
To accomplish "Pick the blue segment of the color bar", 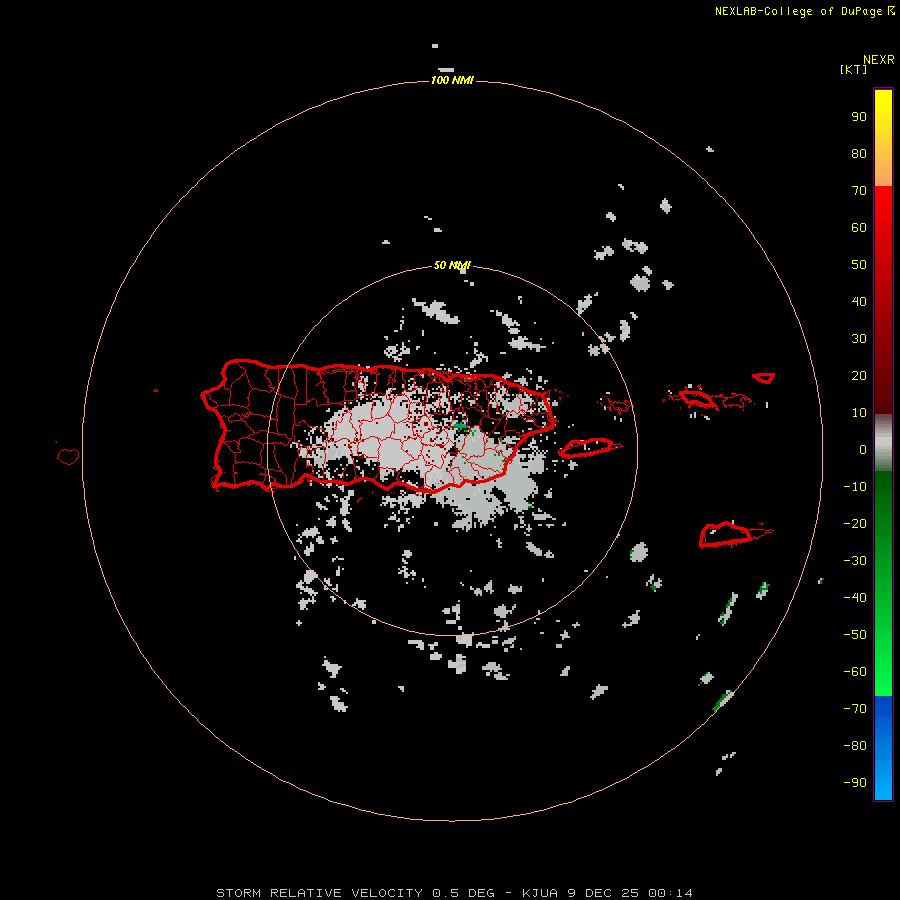I will click(x=883, y=748).
